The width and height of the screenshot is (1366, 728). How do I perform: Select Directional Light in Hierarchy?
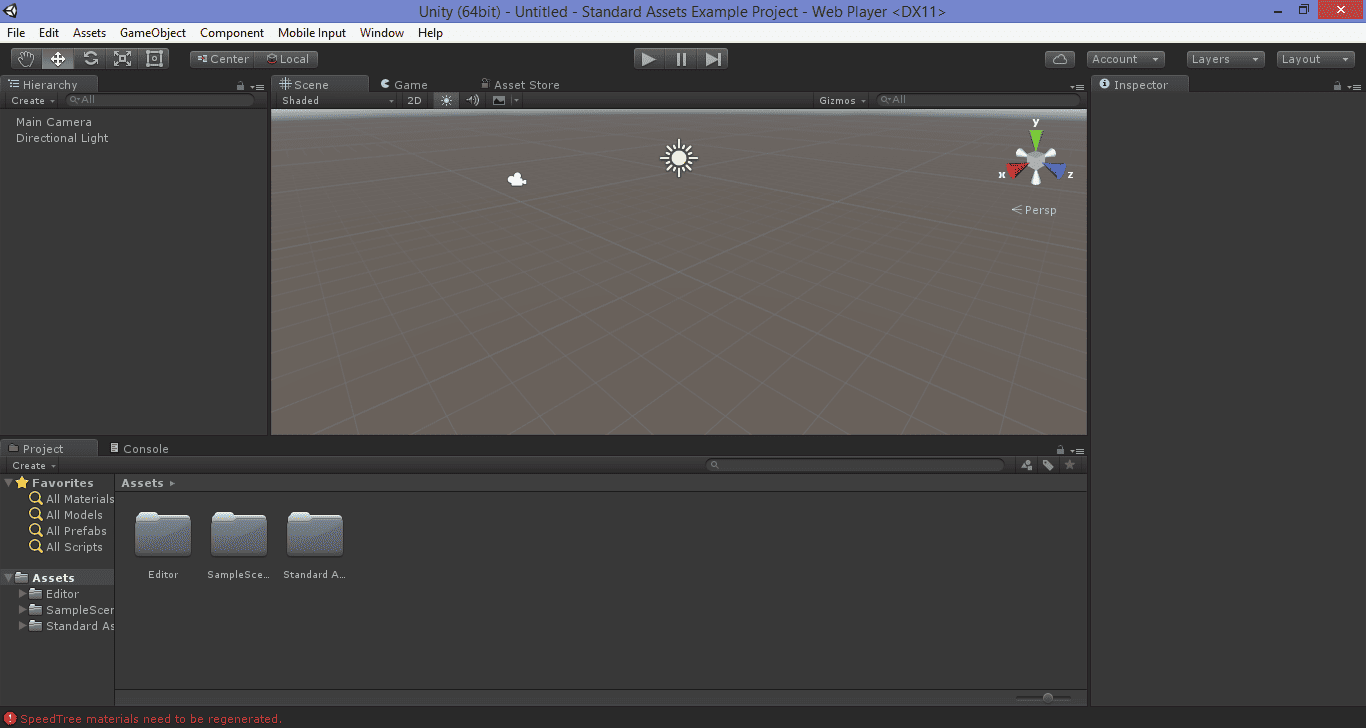[x=62, y=138]
